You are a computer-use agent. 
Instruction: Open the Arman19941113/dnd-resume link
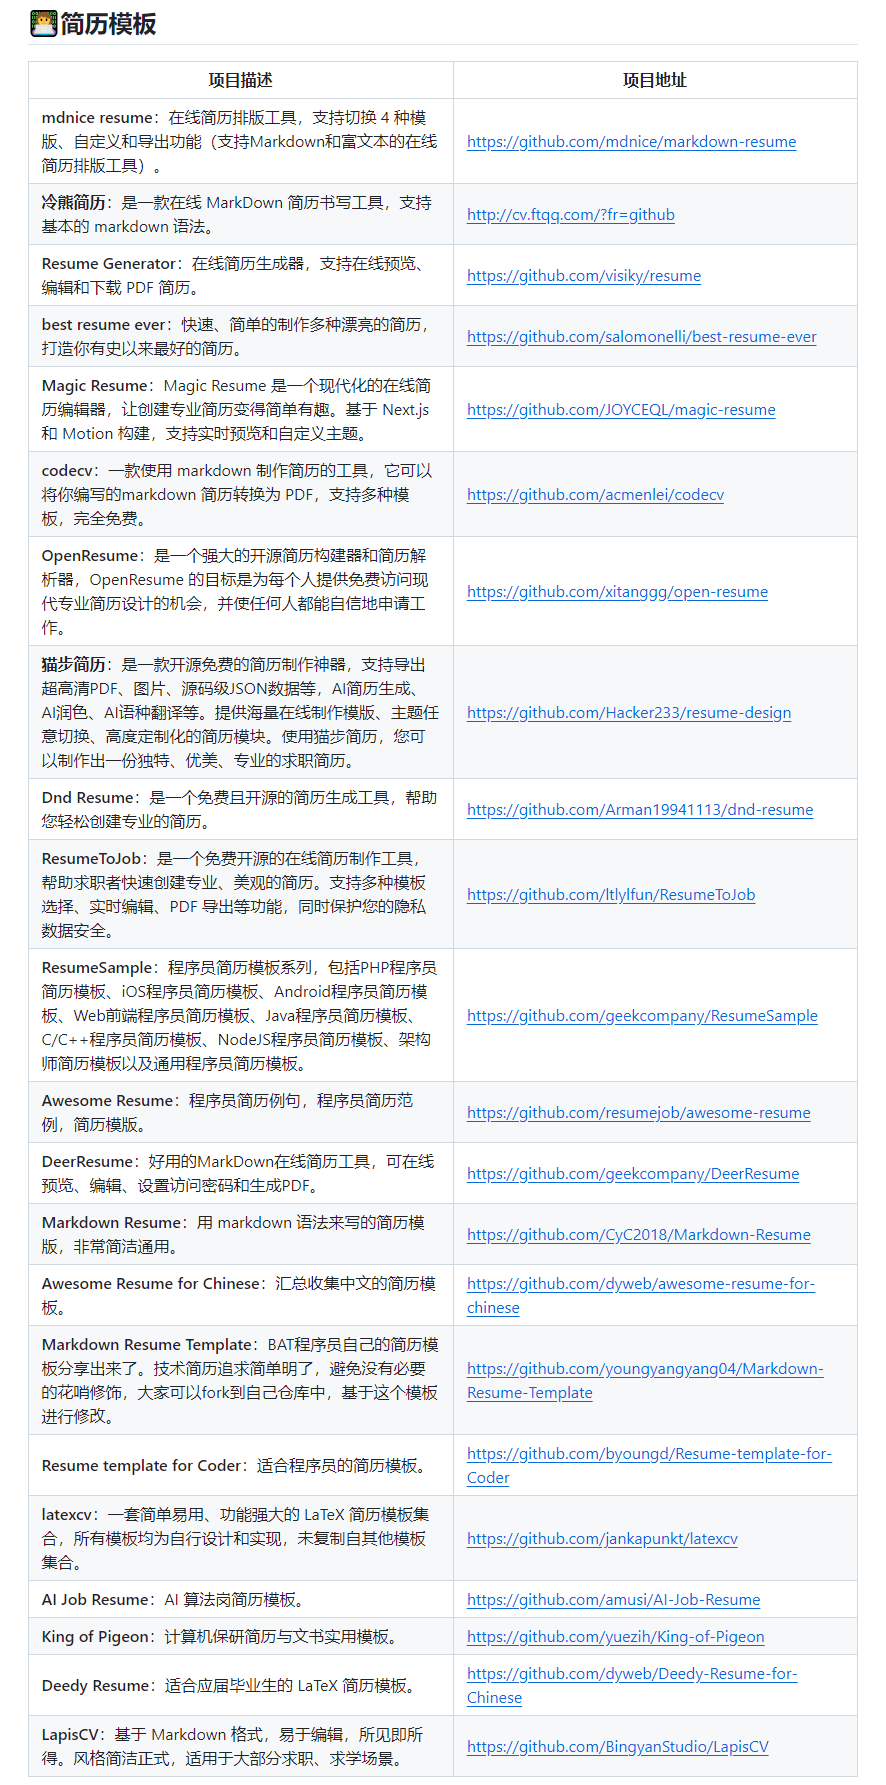coord(640,810)
